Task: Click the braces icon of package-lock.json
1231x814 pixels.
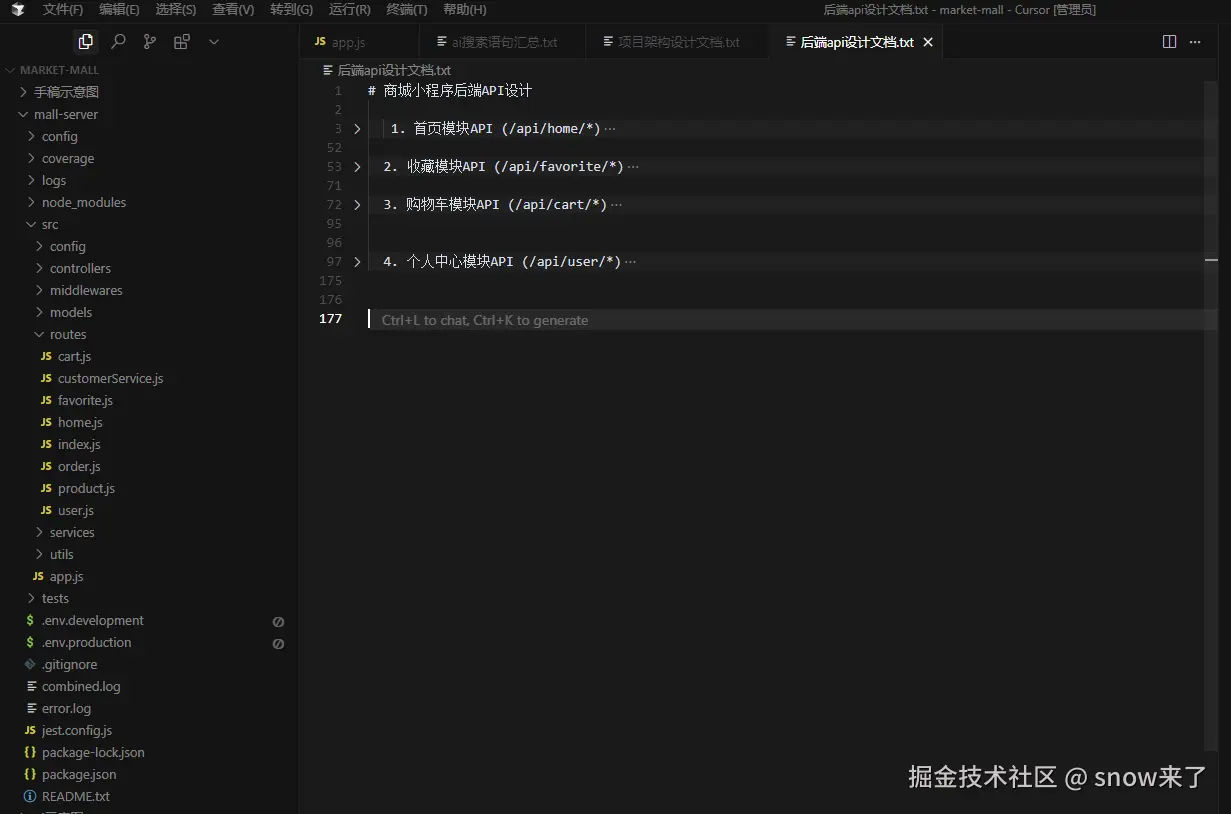Action: [x=30, y=752]
